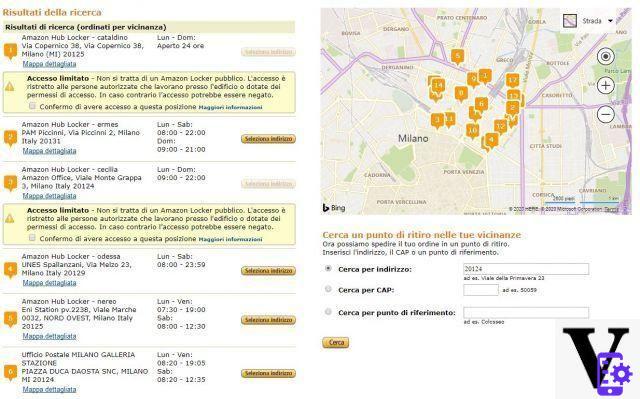The image size is (640, 399).
Task: Tick access confirmation checkbox for locker cataldino
Action: click(x=32, y=106)
